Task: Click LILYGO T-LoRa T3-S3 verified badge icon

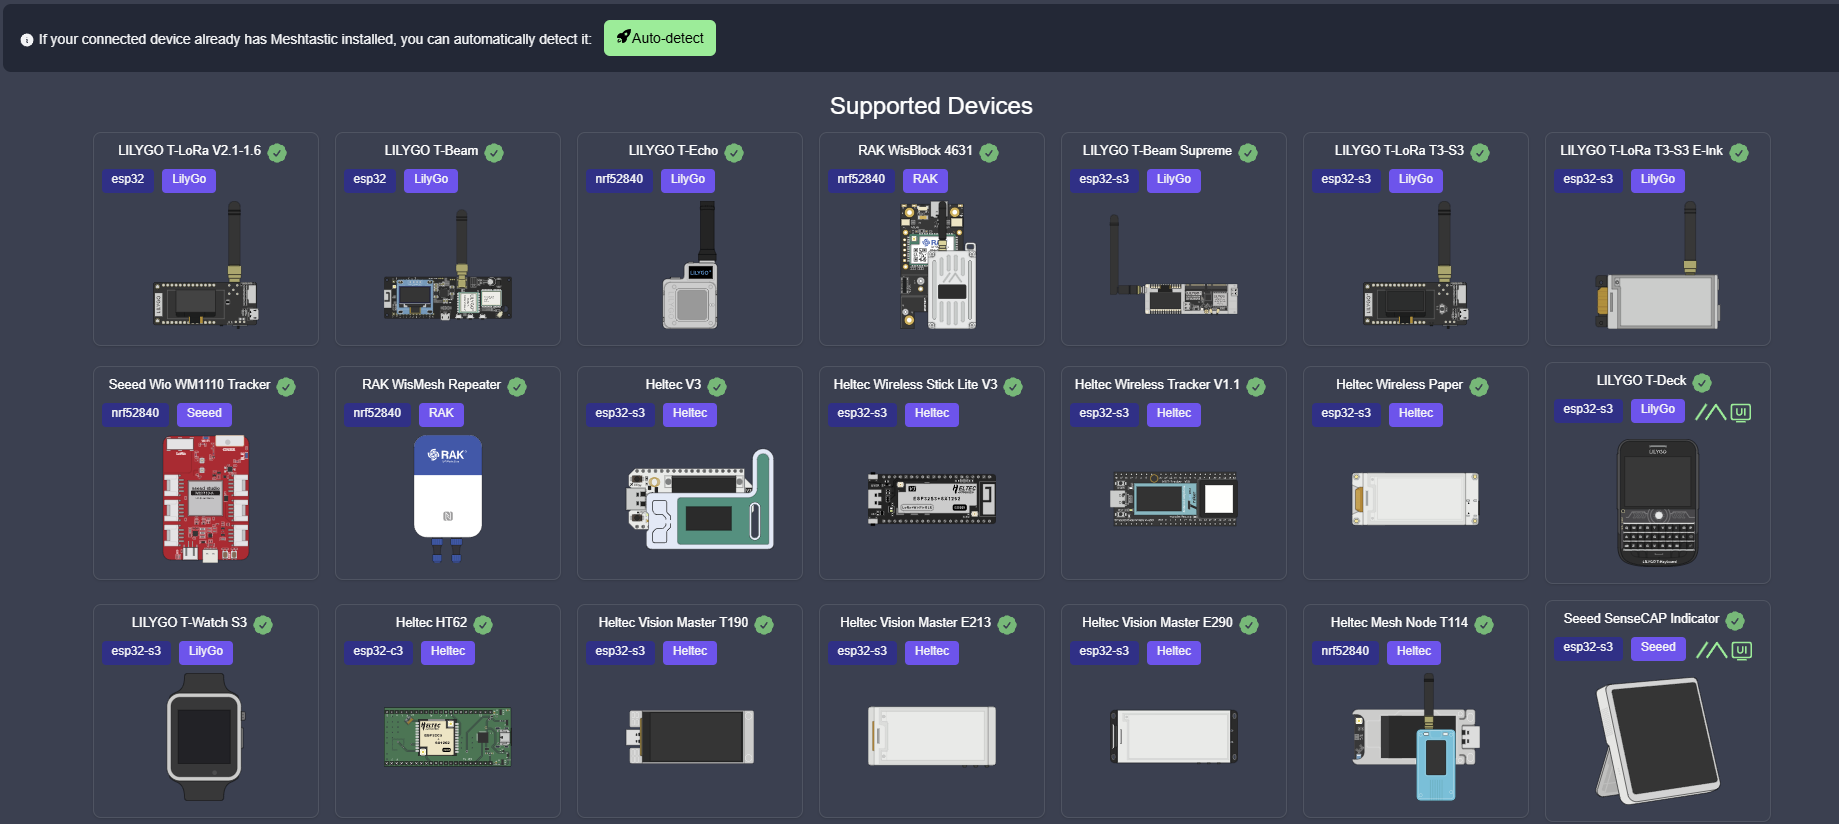Action: click(1480, 153)
